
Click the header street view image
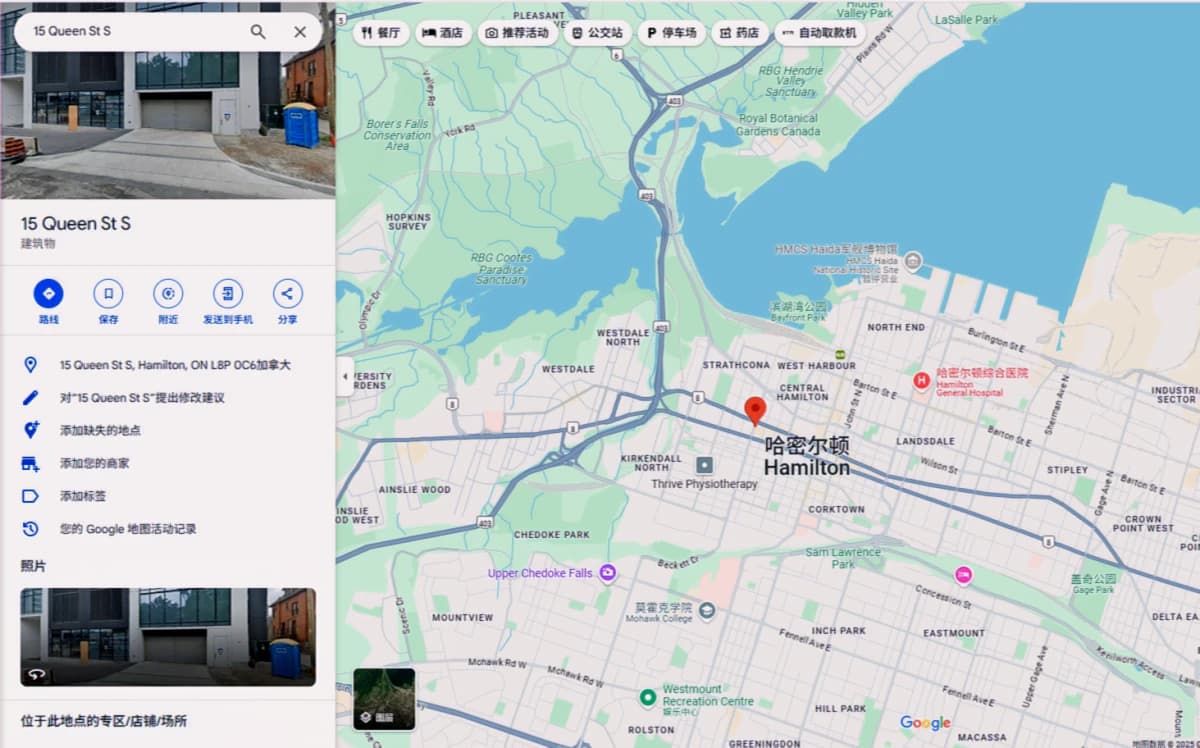point(168,125)
